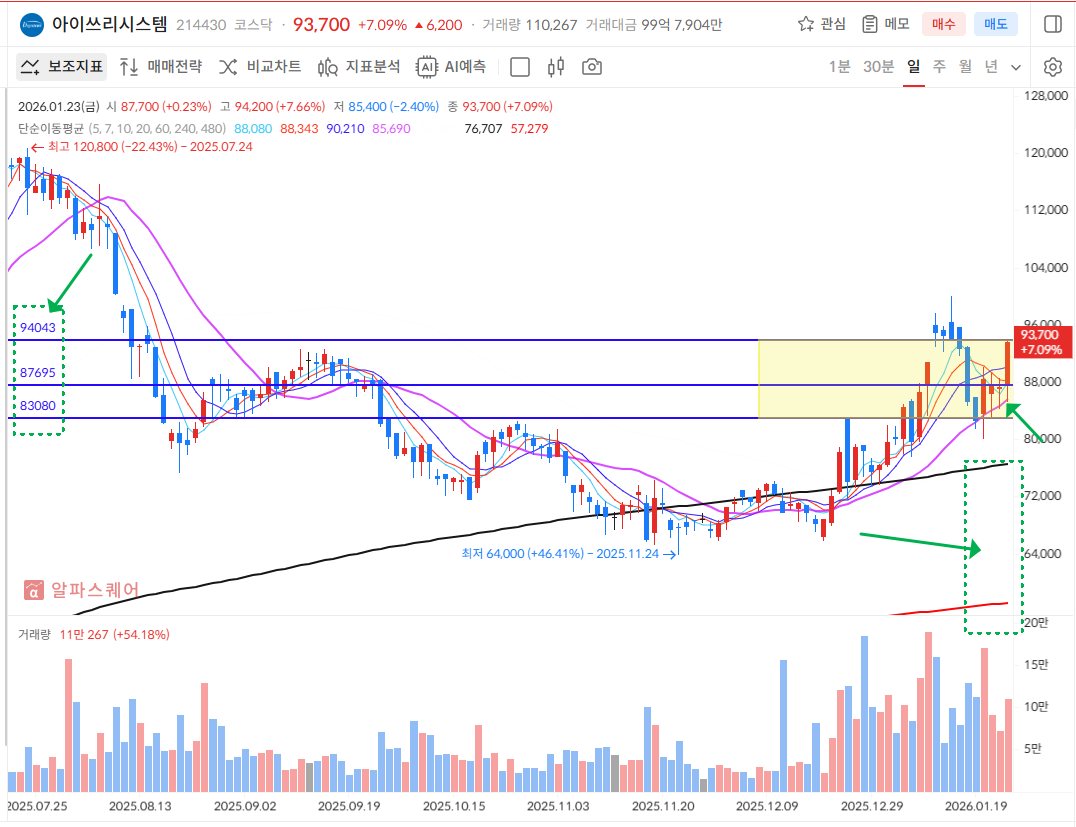Open the 보조지표 indicator panel
Screen dimensions: 1076x827
[61, 67]
